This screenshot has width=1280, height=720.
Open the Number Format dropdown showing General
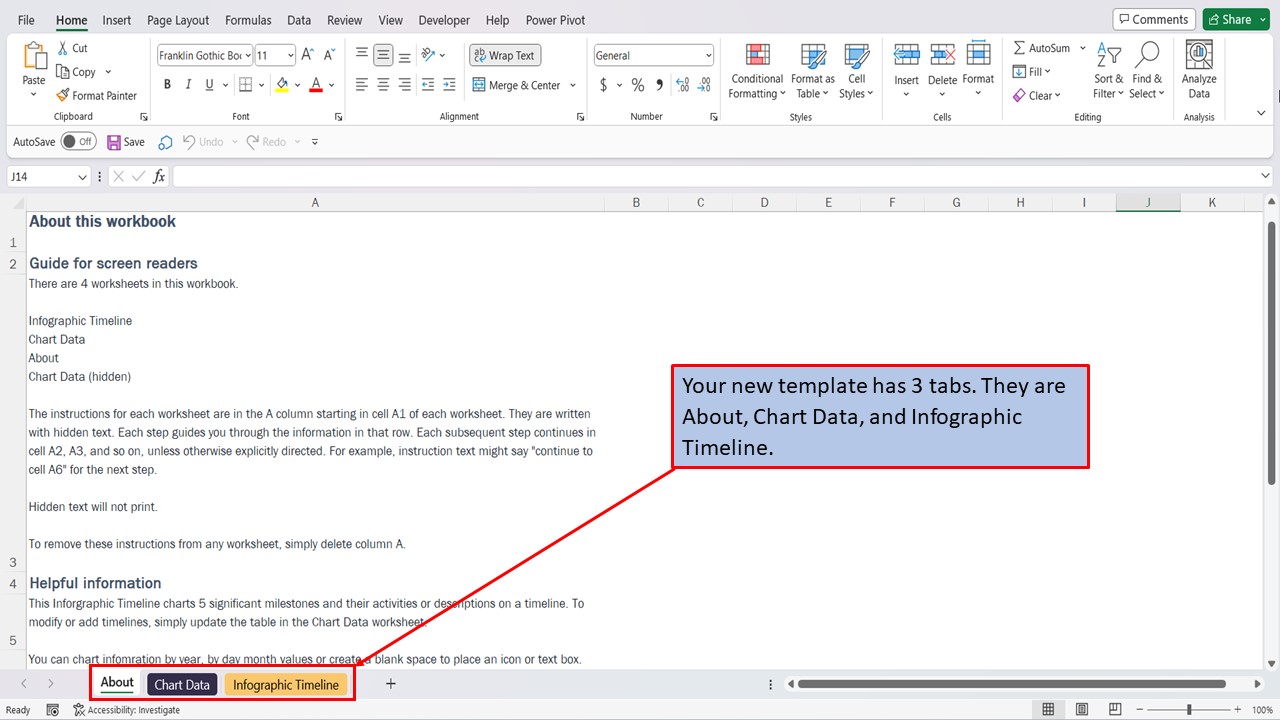pos(652,54)
